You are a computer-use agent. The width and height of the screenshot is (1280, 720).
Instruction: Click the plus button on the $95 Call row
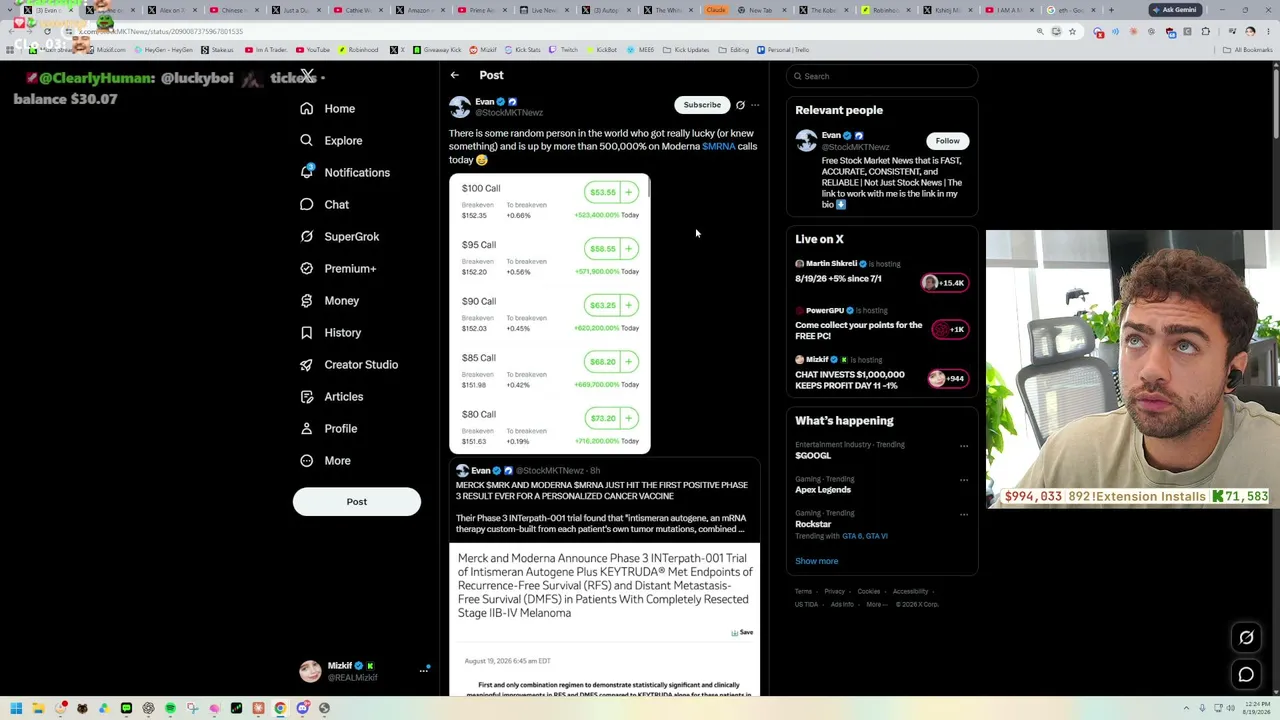[629, 249]
